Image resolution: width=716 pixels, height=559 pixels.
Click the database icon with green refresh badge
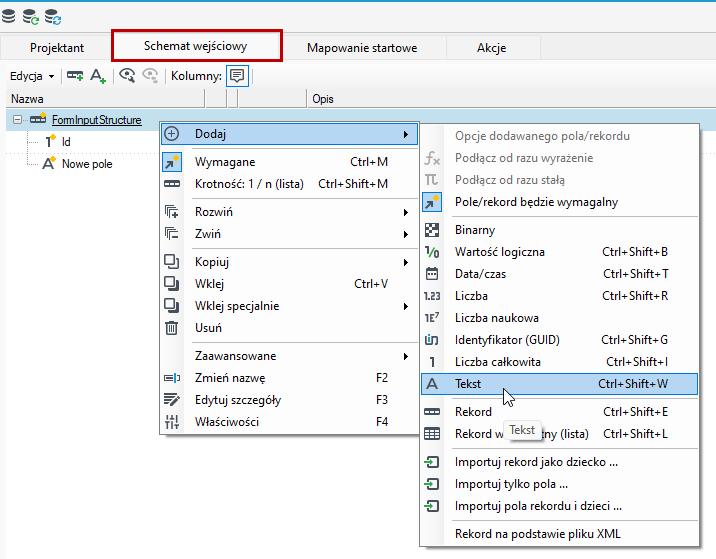click(31, 17)
